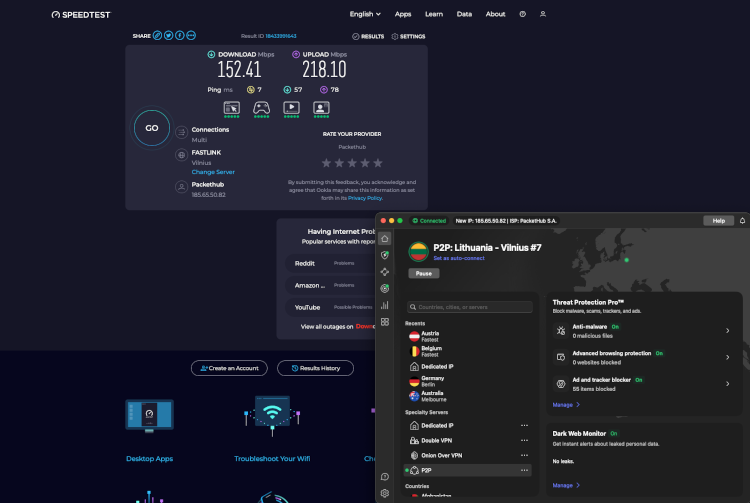Click the Reddit outage row
750x503 pixels.
tap(330, 263)
